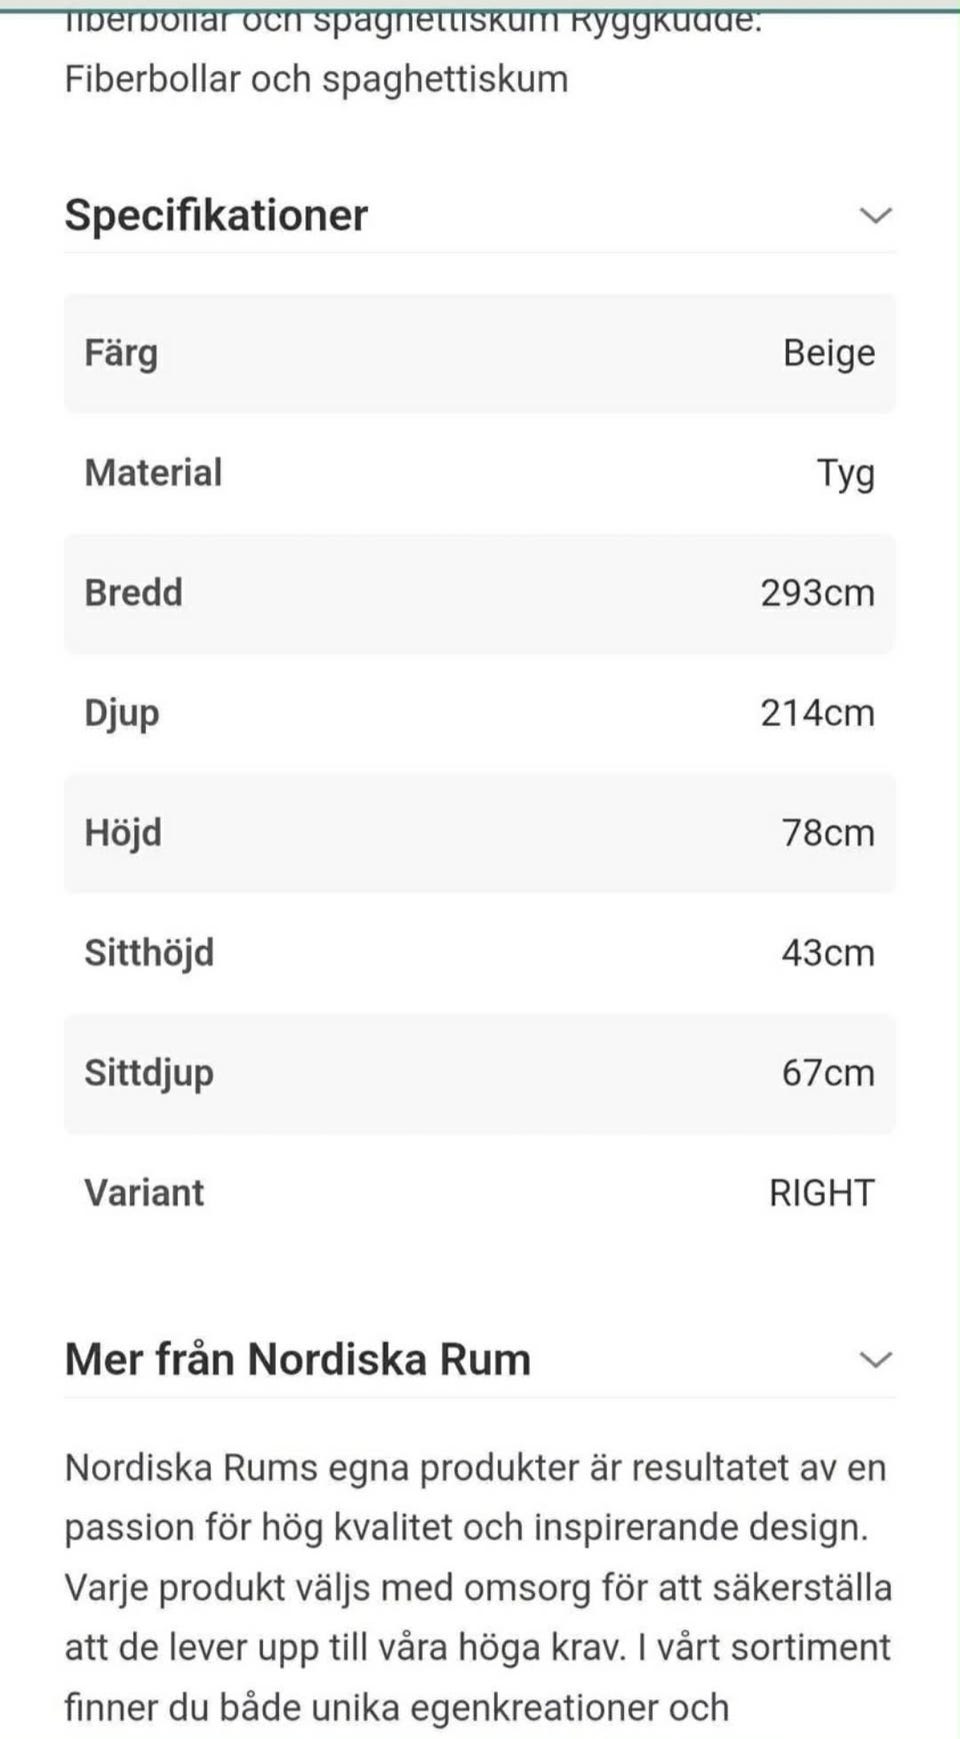Select the Höjd row label

122,833
